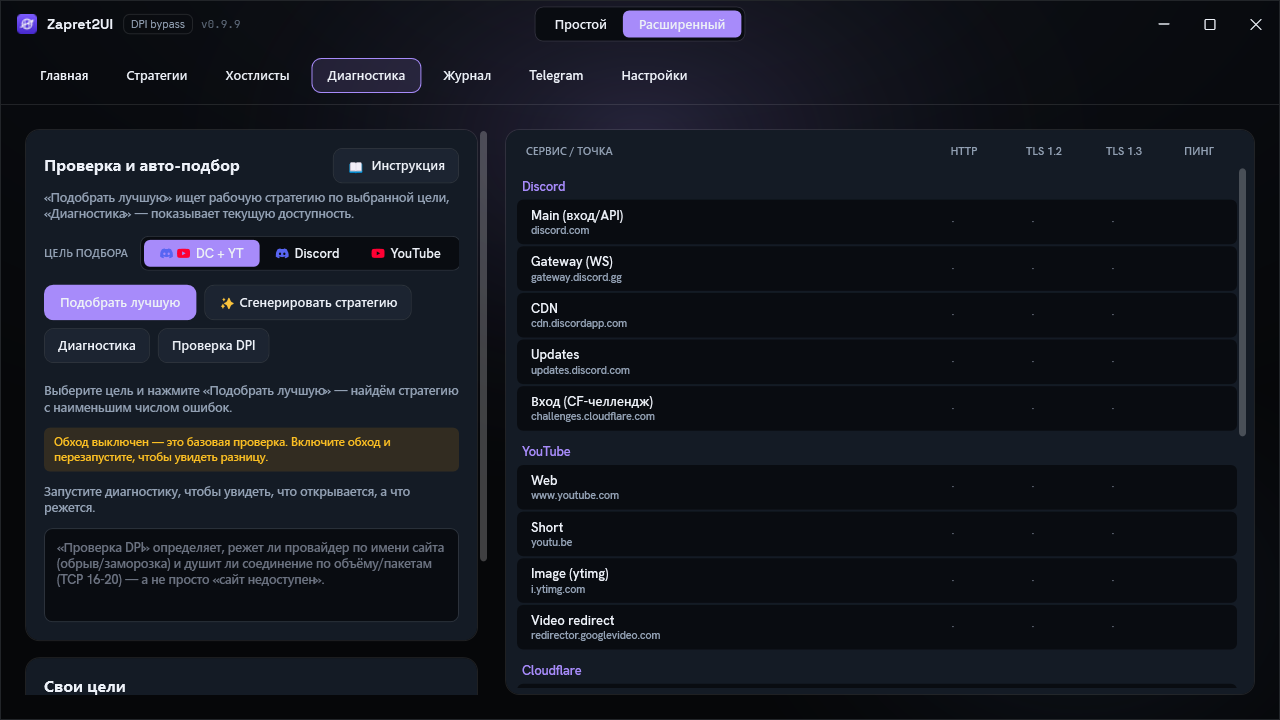1280x720 pixels.
Task: Click the left panel scrollbar
Action: [x=484, y=346]
